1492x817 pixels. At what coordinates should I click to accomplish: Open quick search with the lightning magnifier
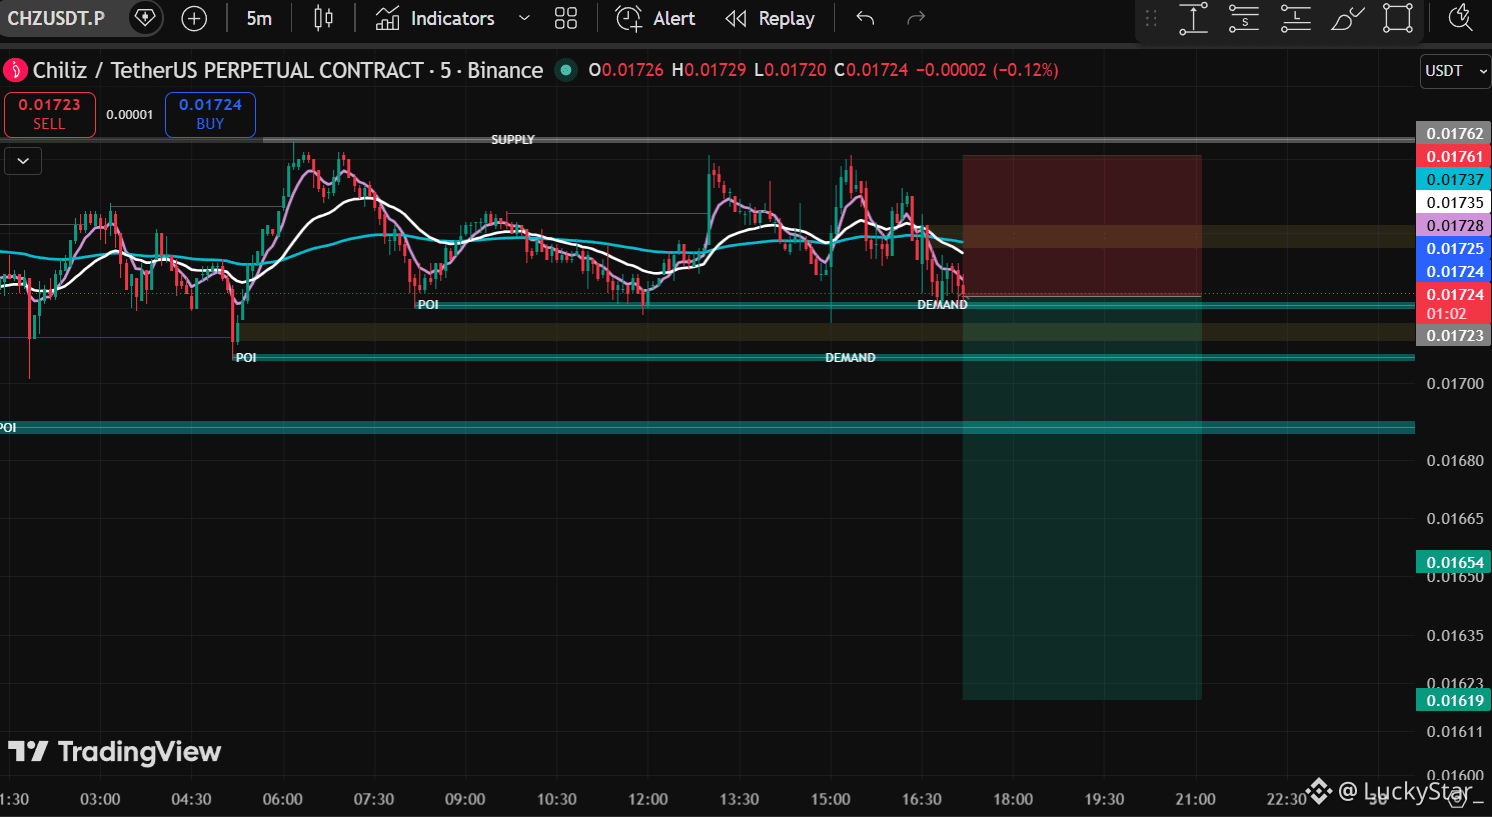[1461, 18]
